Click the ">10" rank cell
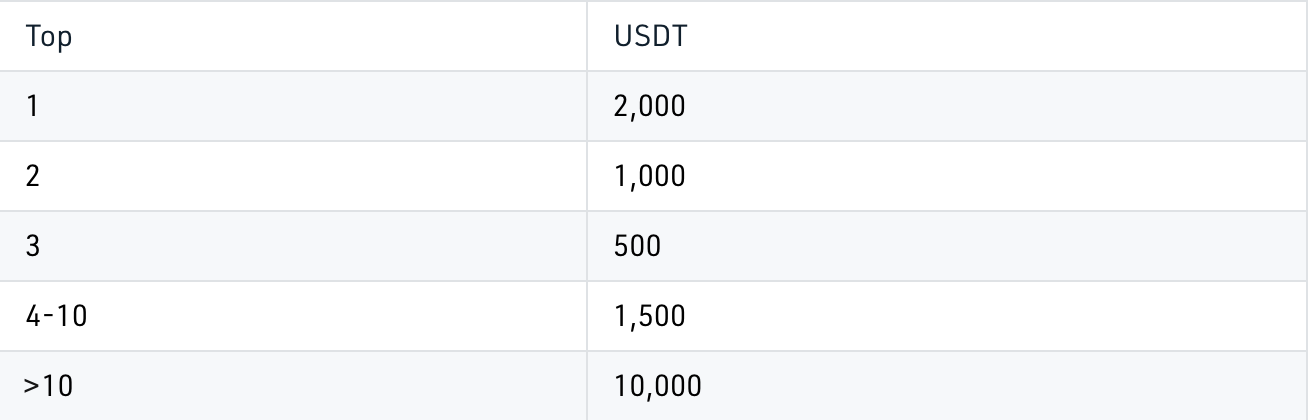 [x=48, y=386]
